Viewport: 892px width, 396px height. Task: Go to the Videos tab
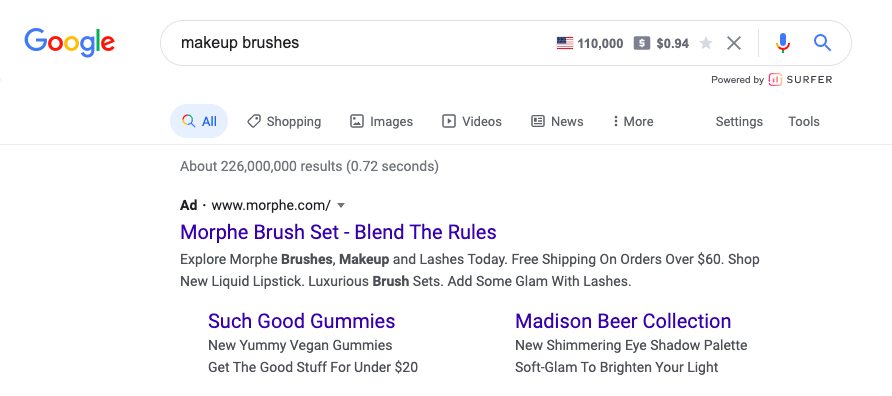pos(472,121)
